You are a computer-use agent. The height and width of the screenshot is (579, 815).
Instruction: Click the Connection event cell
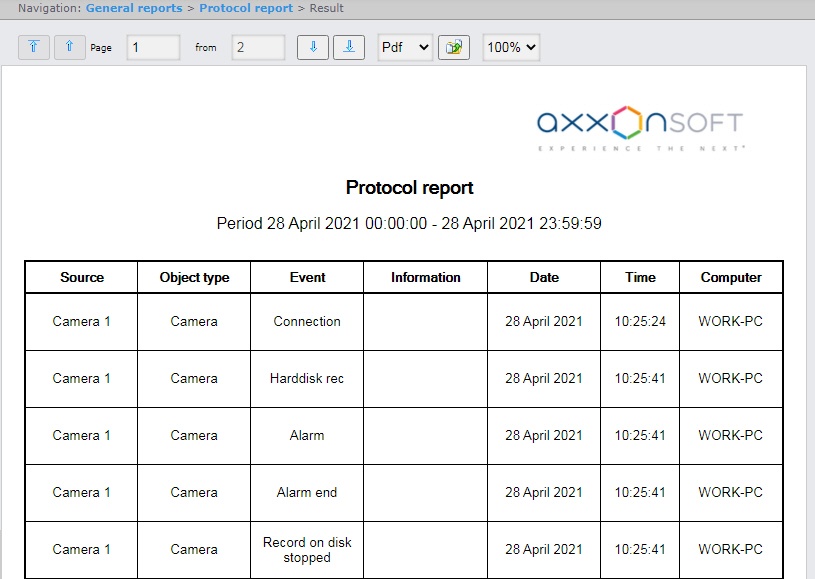[307, 322]
